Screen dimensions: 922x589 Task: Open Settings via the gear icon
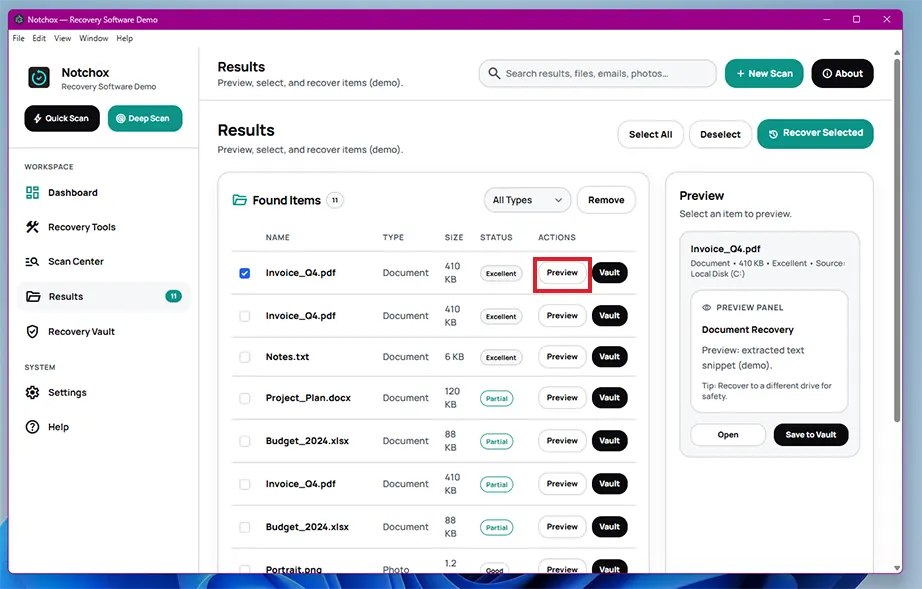pyautogui.click(x=32, y=392)
